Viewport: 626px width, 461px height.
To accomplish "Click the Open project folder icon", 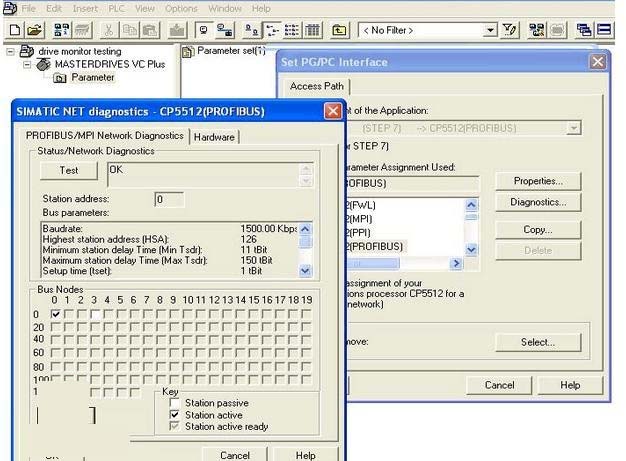I will coord(35,30).
